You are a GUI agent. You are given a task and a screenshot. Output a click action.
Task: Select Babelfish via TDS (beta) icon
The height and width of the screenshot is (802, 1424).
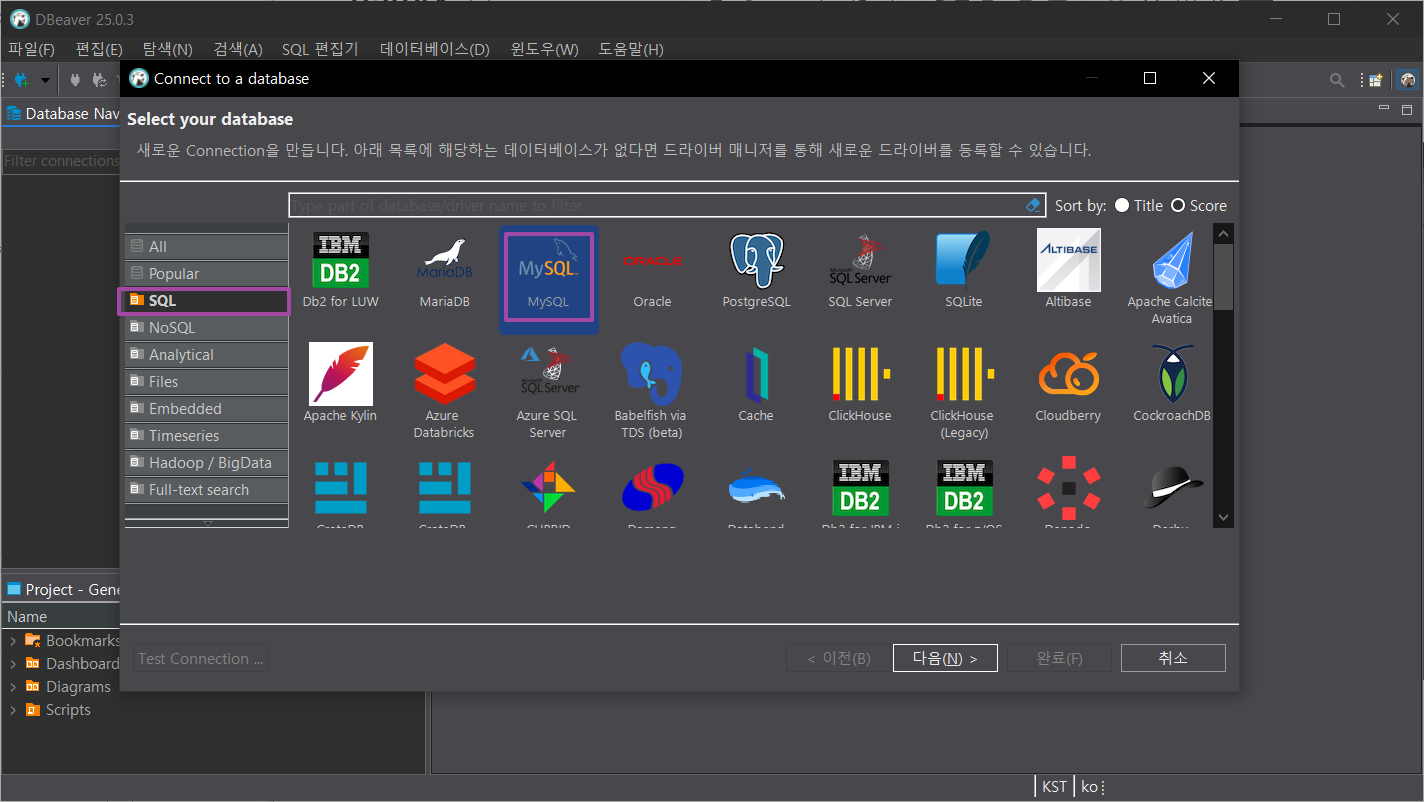pyautogui.click(x=652, y=373)
